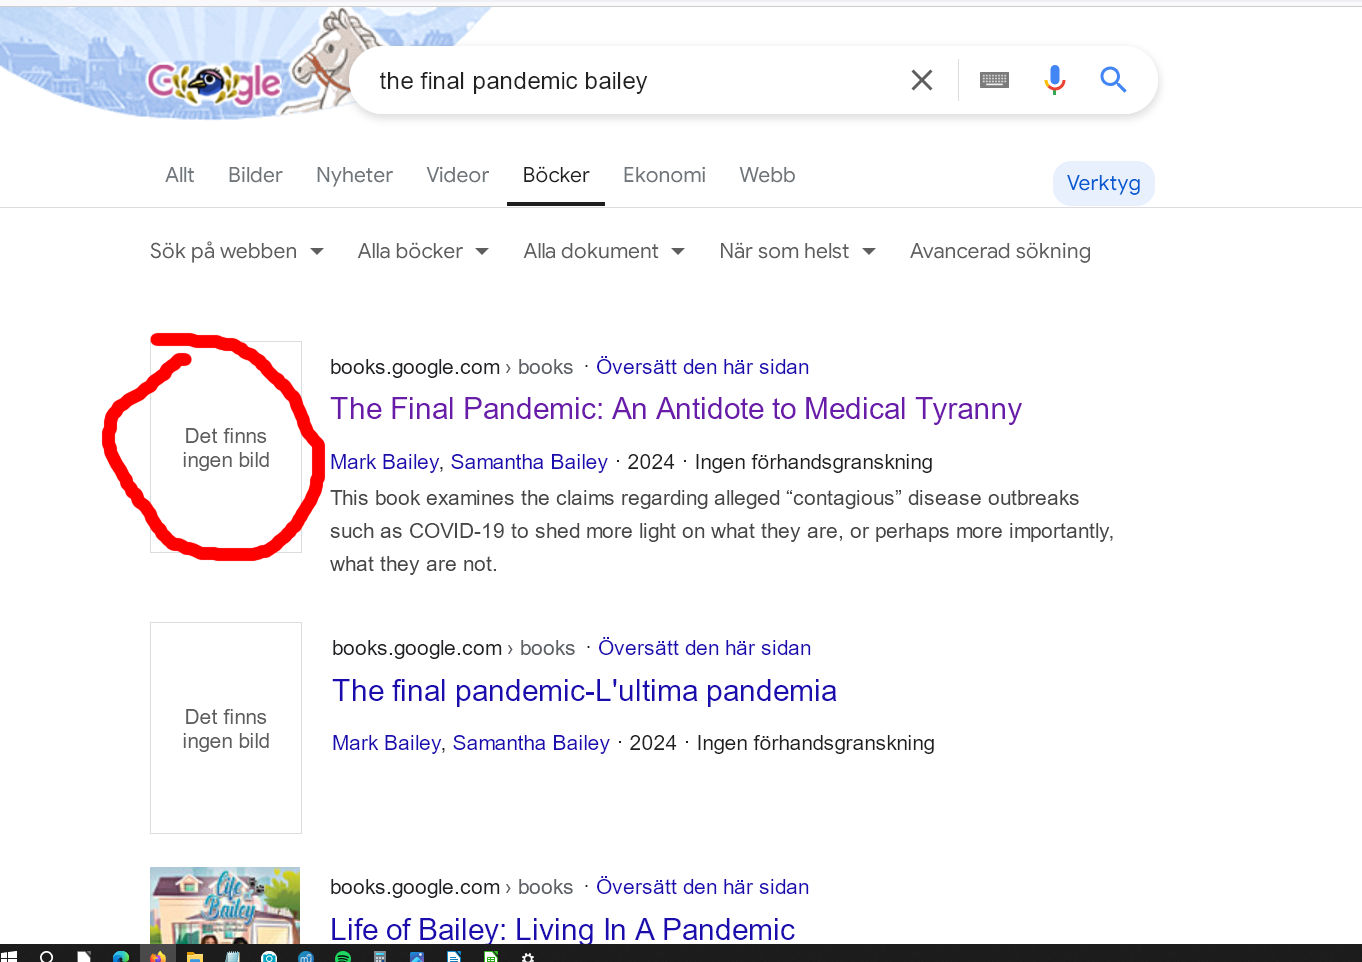Viewport: 1362px width, 962px height.
Task: Open the Nyheter tab
Action: pos(354,175)
